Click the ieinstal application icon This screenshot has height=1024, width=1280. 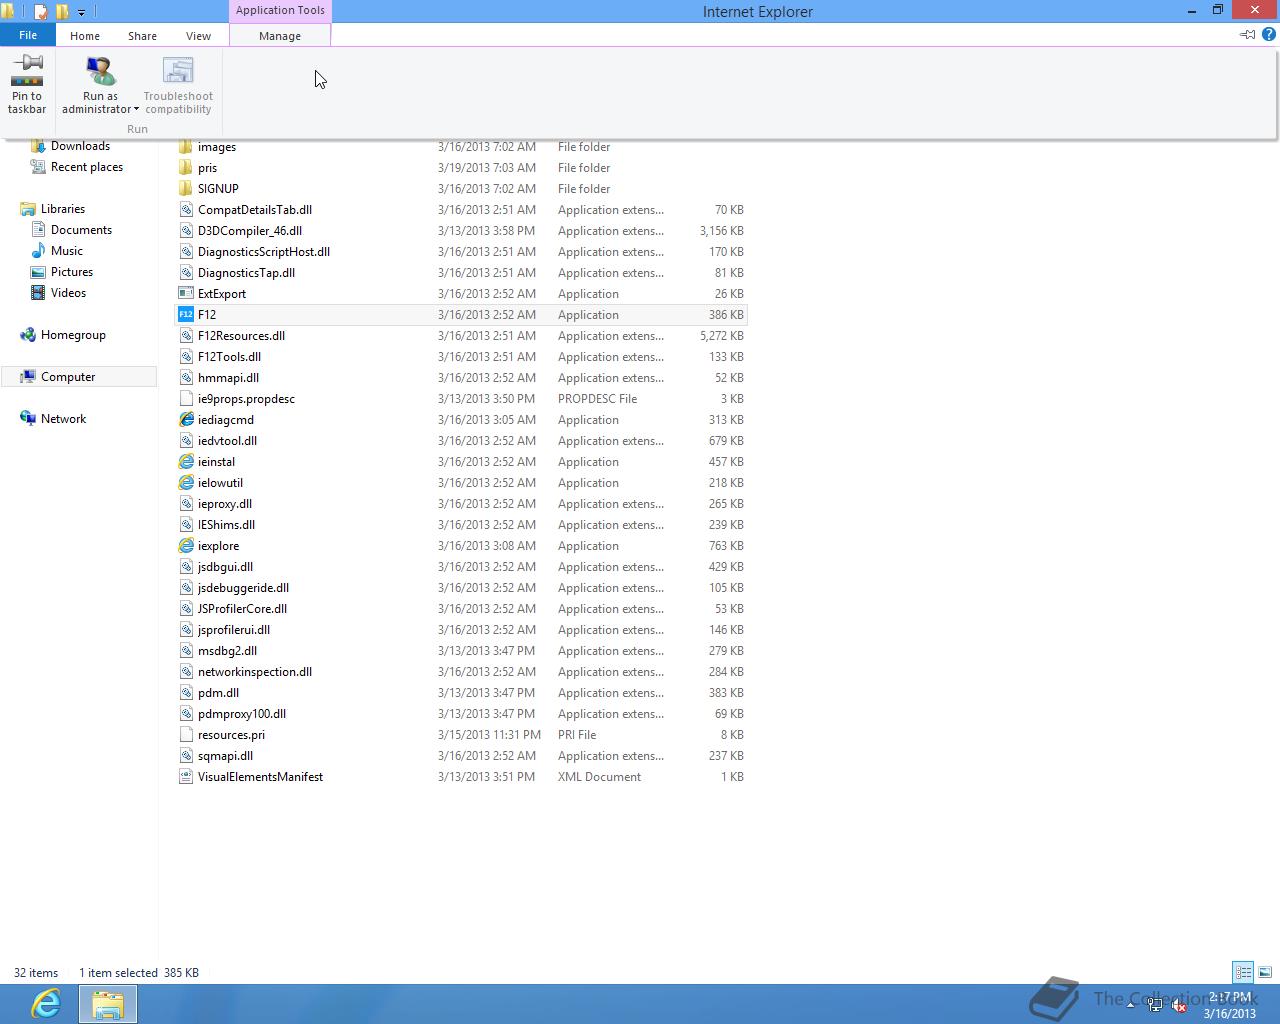pyautogui.click(x=185, y=462)
